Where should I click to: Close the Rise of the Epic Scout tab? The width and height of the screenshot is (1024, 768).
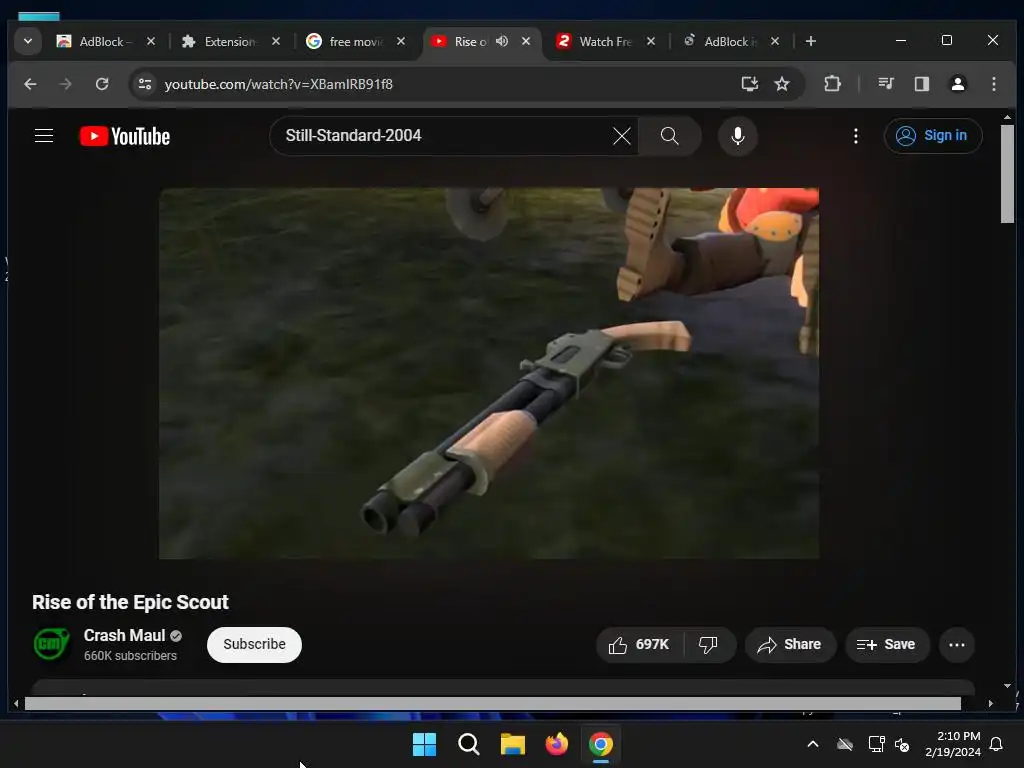[x=526, y=41]
